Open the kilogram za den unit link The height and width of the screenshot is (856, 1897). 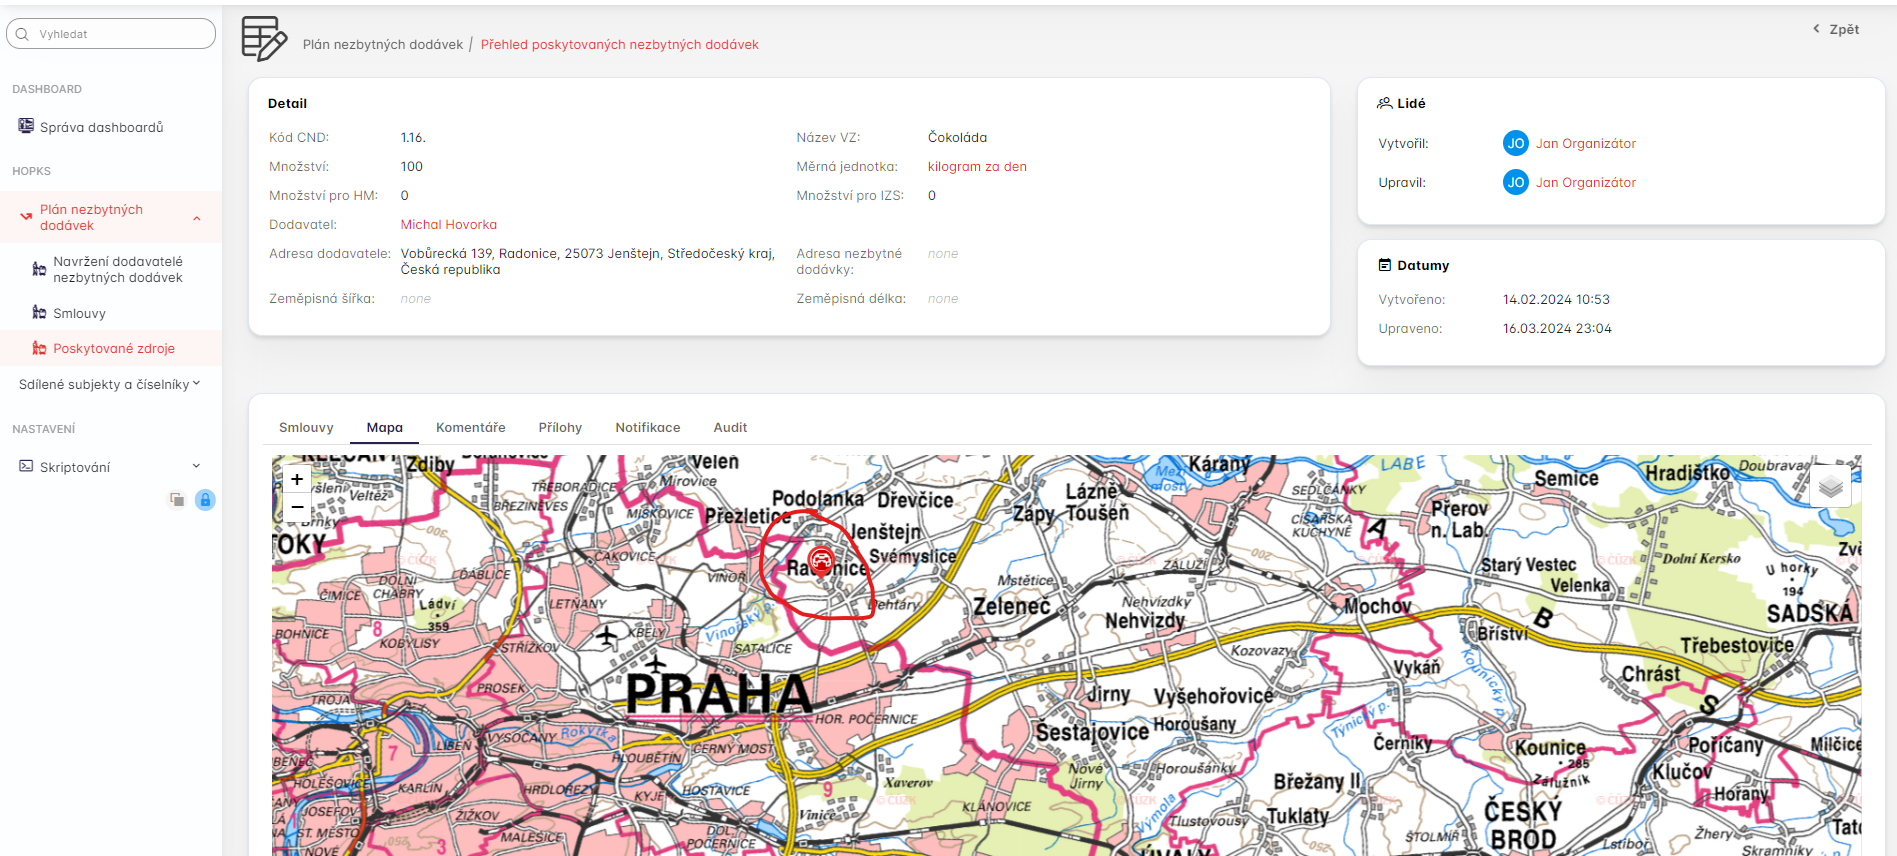[x=977, y=166]
